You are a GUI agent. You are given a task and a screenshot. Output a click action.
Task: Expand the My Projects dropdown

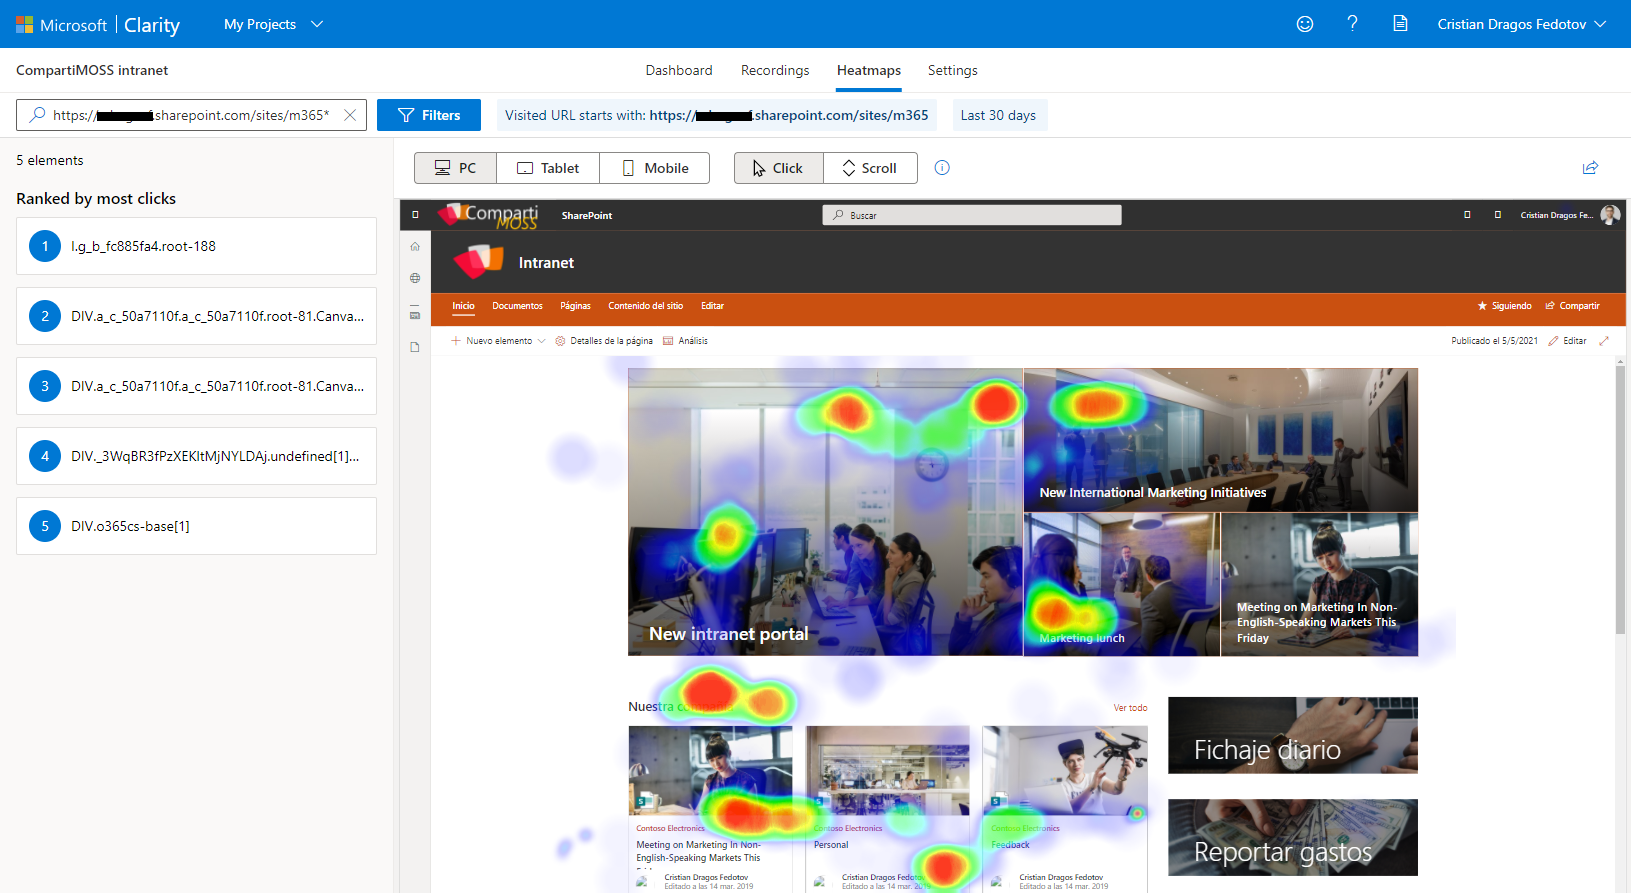[273, 24]
